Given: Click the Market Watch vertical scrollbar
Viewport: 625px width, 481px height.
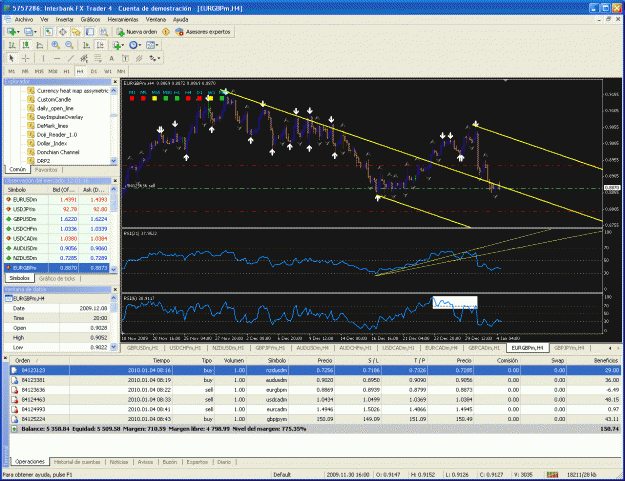Looking at the screenshot, I should pyautogui.click(x=114, y=229).
